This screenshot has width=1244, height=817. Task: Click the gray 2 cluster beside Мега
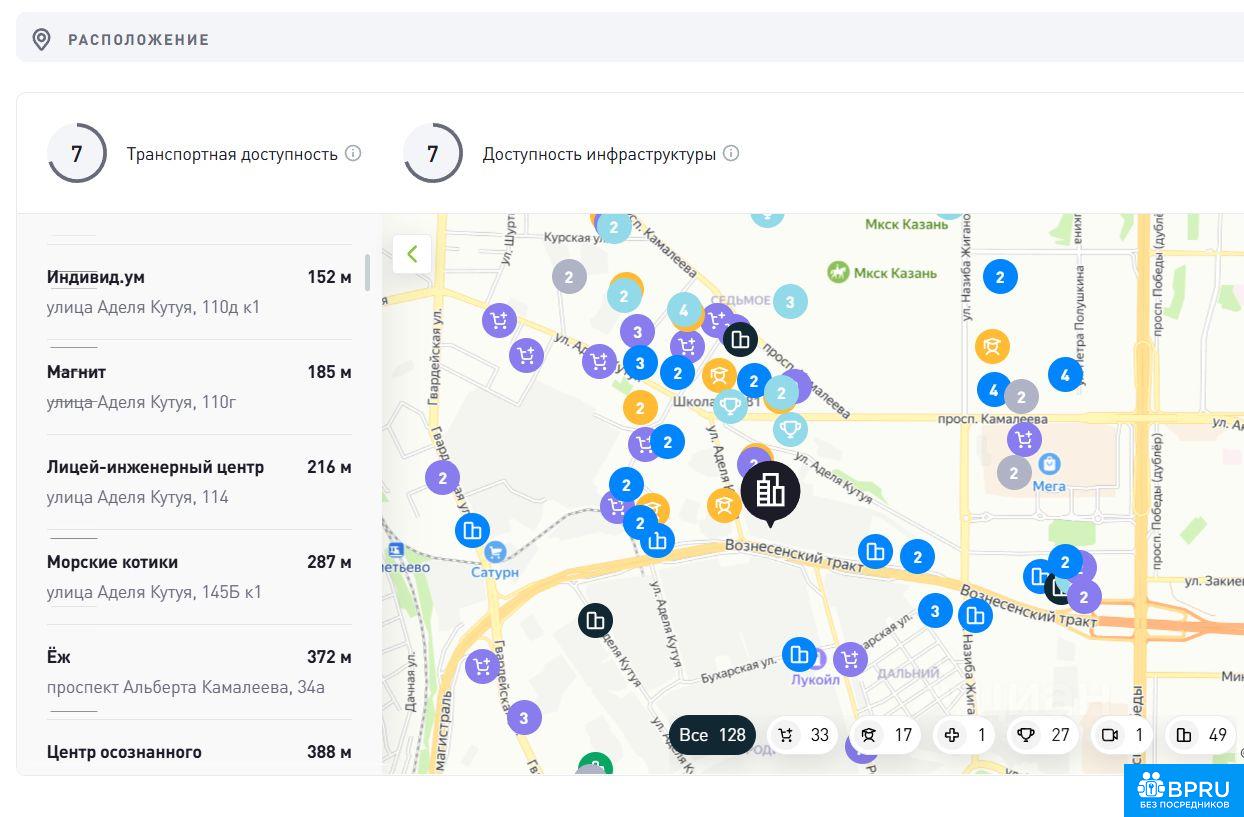[x=1014, y=472]
